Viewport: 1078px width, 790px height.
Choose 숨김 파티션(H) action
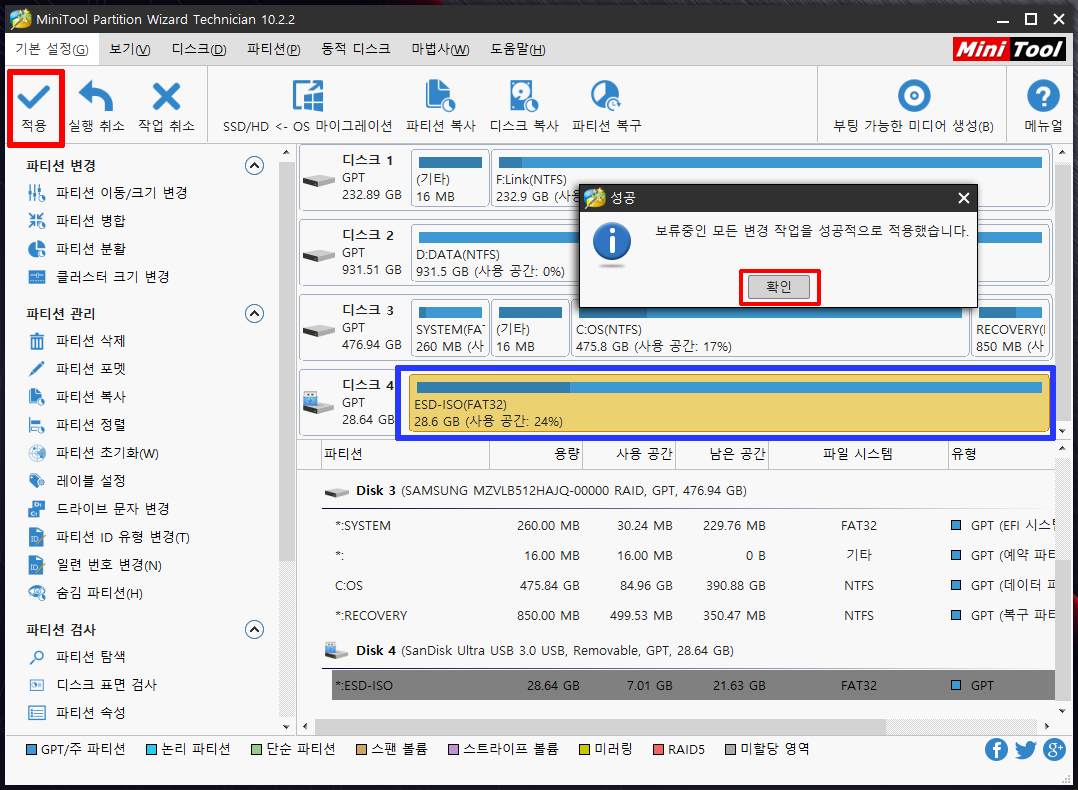click(x=85, y=593)
